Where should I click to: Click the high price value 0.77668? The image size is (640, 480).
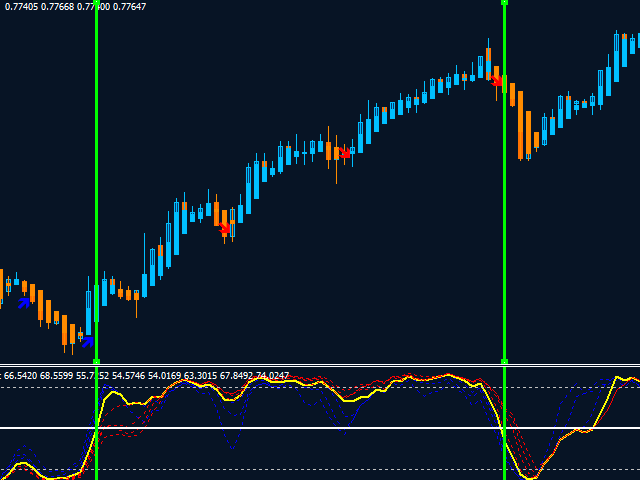tap(58, 7)
